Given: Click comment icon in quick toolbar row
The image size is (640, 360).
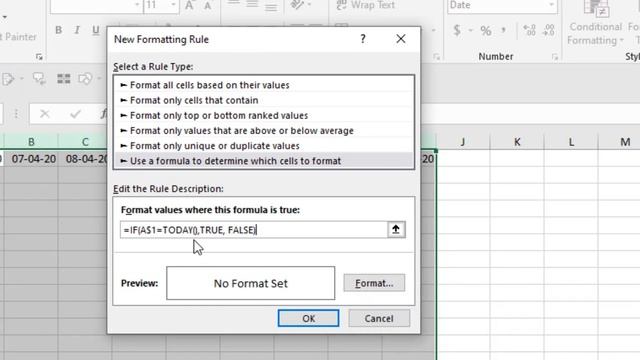Looking at the screenshot, I should [39, 78].
